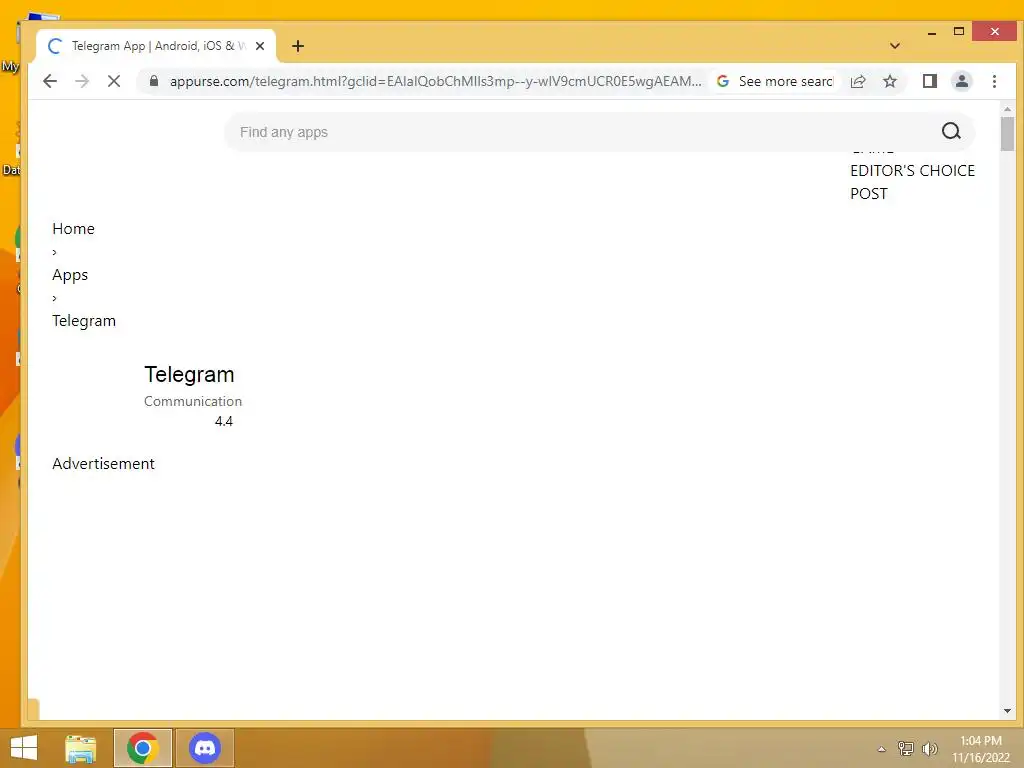
Task: Toggle Chrome side panel
Action: pyautogui.click(x=929, y=81)
